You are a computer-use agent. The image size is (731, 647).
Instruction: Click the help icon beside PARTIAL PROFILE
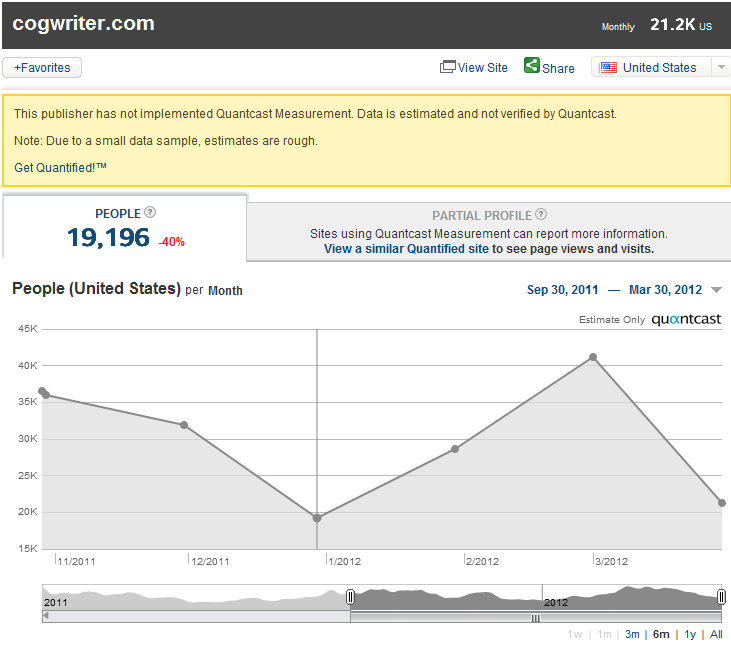coord(541,214)
